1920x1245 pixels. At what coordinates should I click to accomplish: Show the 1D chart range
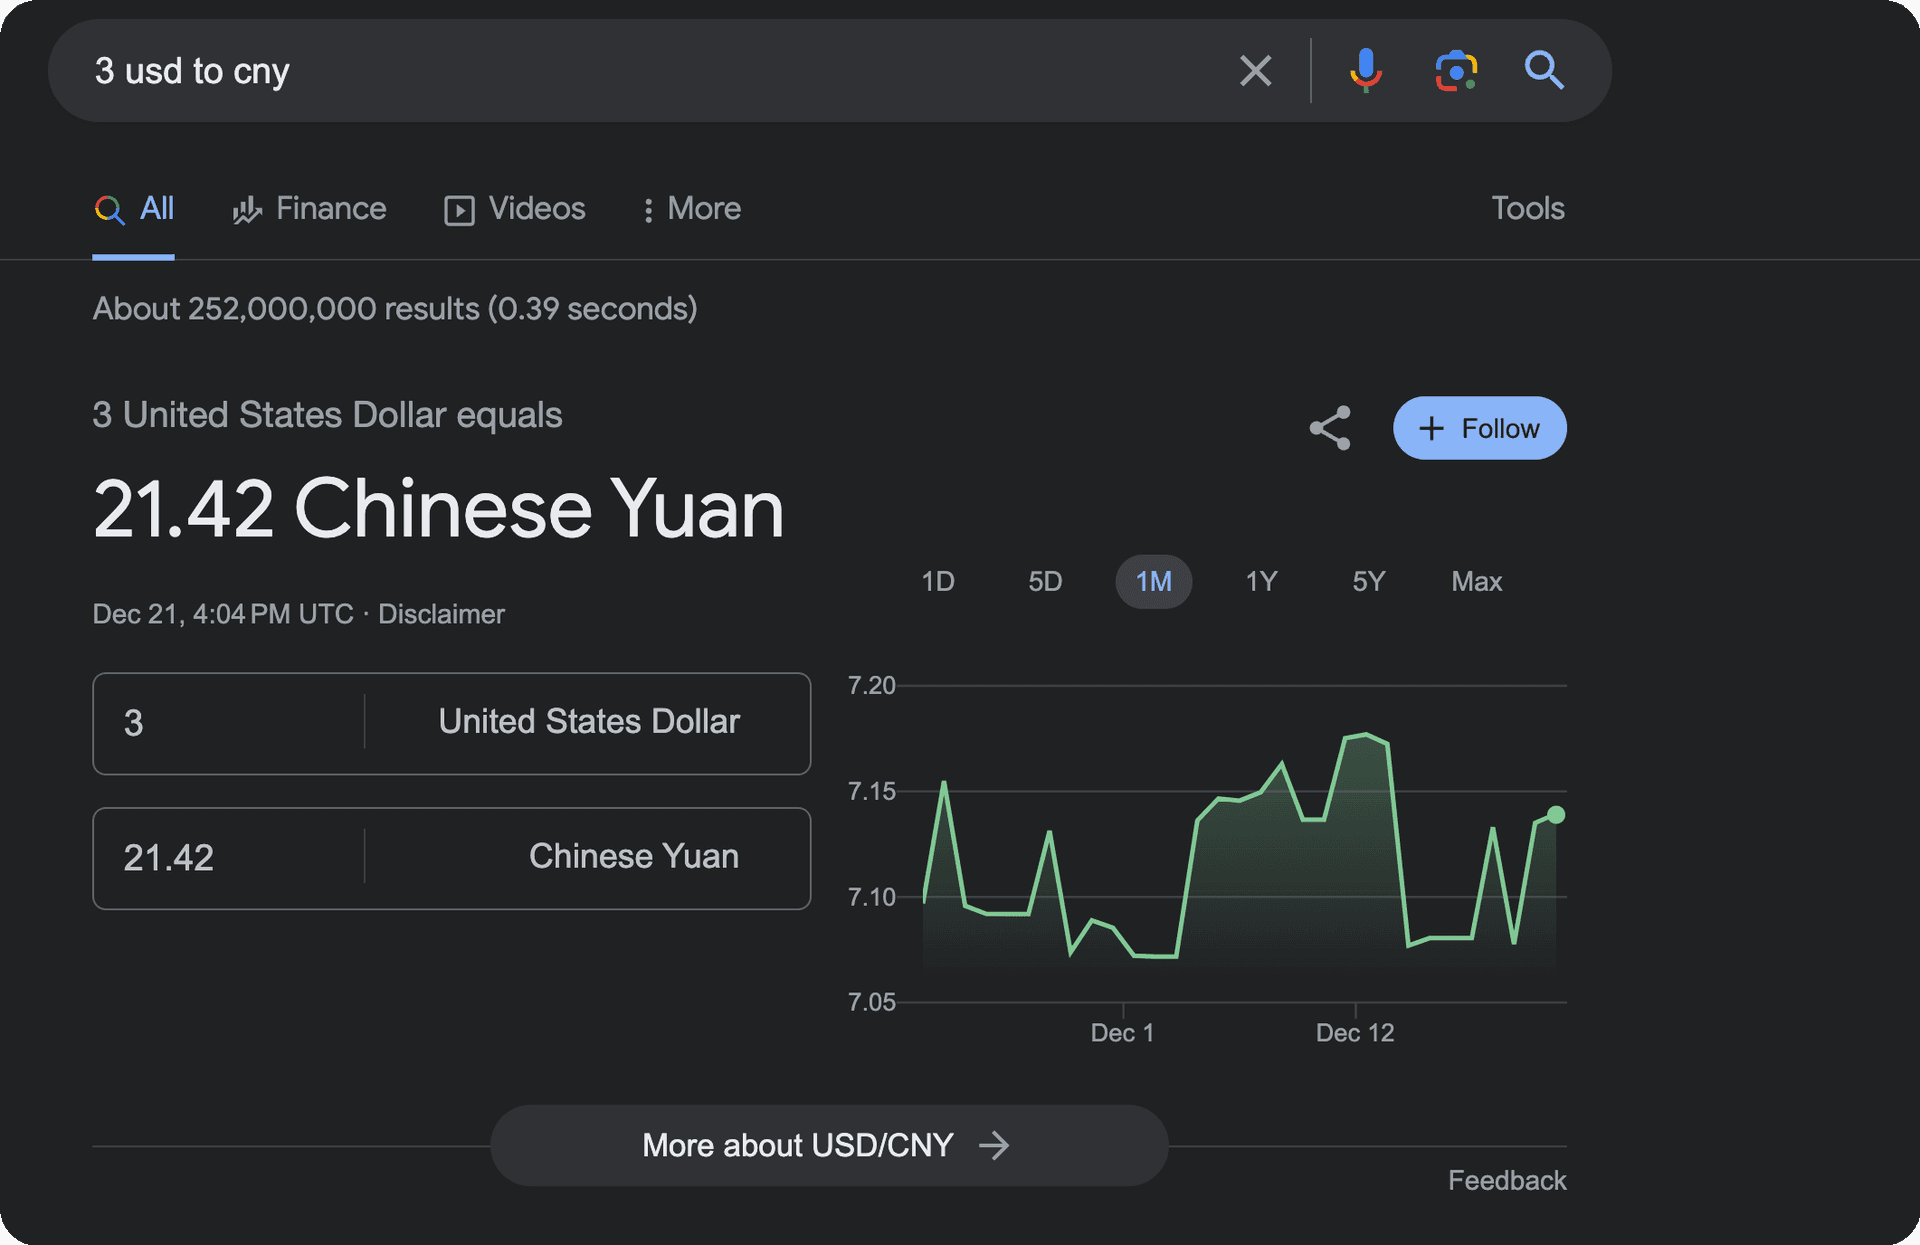click(938, 582)
